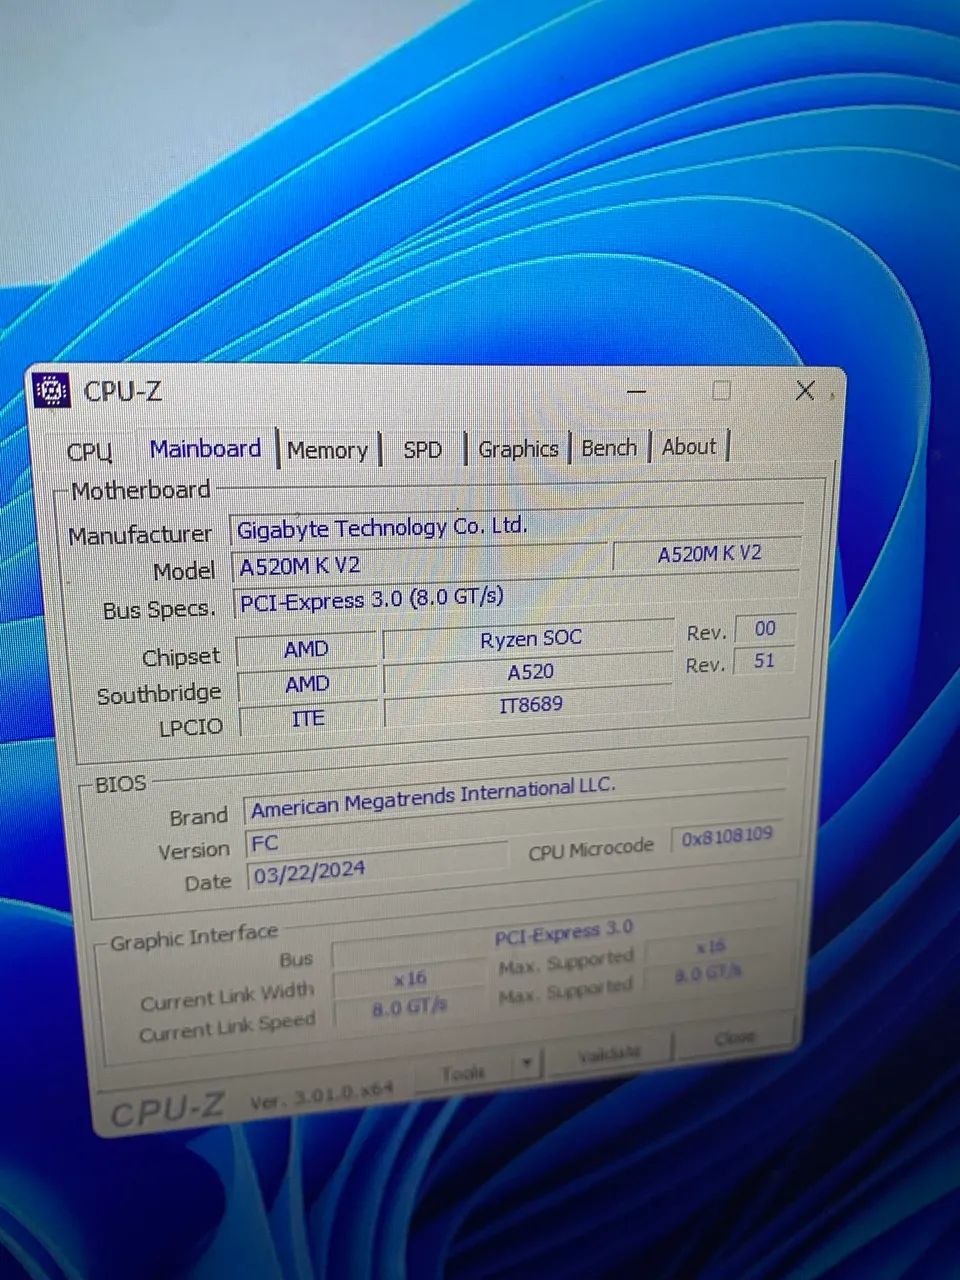Click the Current Link Speed label
Screen dimensions: 960x1280
point(227,1027)
